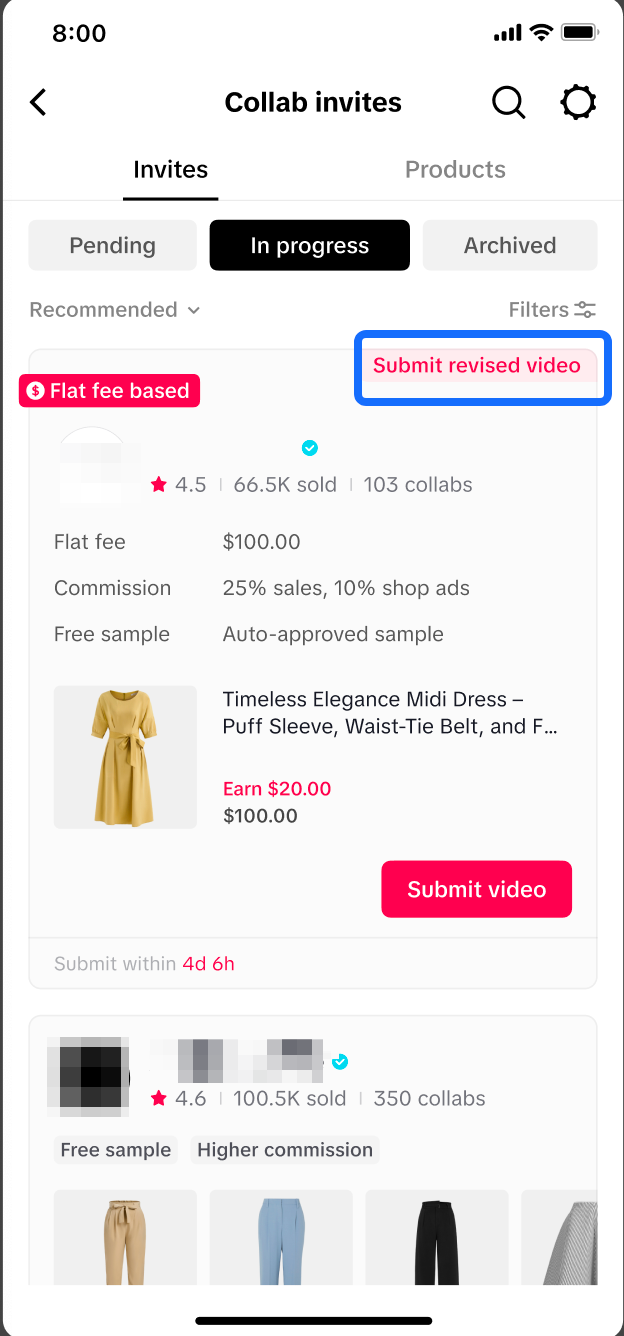The height and width of the screenshot is (1336, 624).
Task: Expand the Recommended sort dropdown
Action: click(115, 310)
